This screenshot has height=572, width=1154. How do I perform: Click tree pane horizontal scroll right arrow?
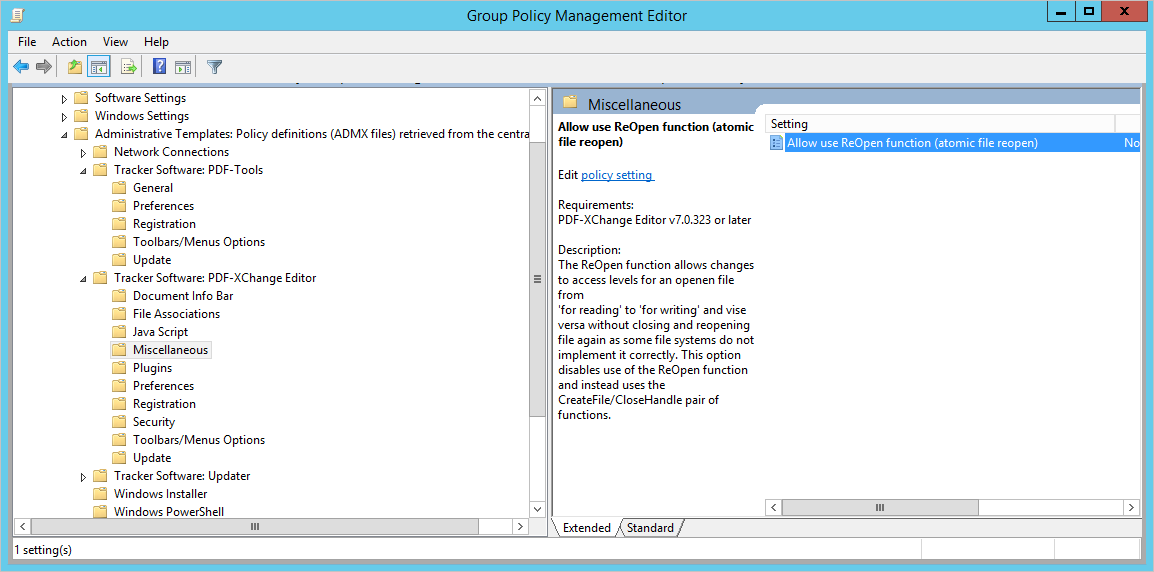(520, 526)
